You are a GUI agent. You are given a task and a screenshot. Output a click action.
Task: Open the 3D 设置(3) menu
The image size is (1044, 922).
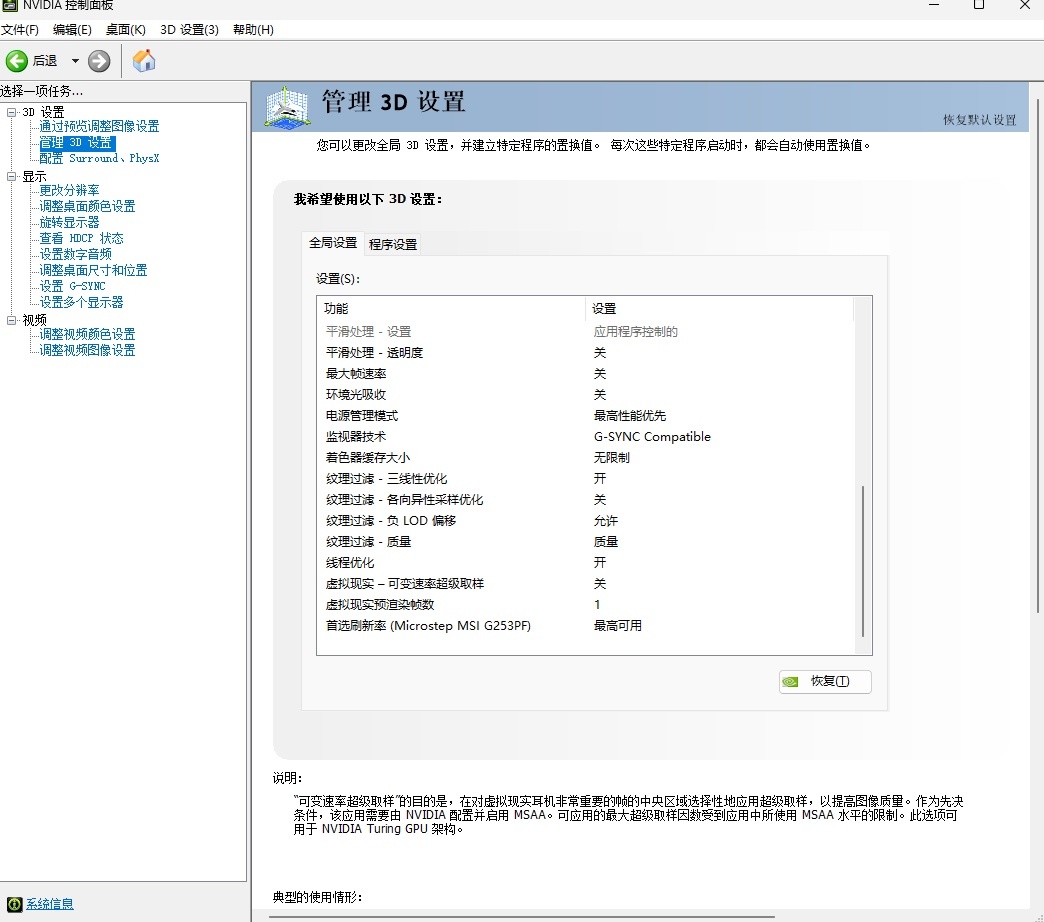tap(189, 29)
